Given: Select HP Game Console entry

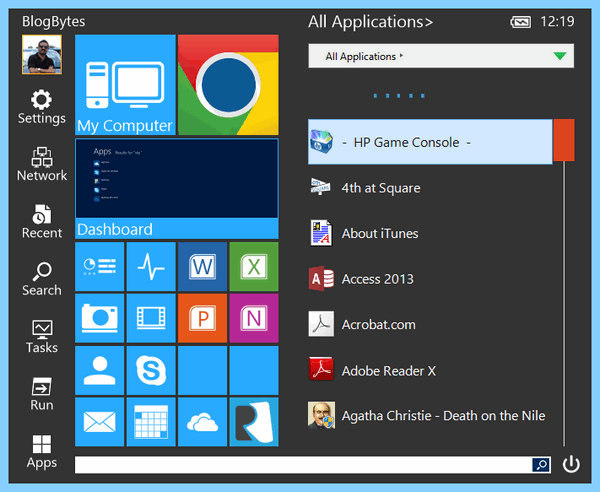Looking at the screenshot, I should (430, 142).
